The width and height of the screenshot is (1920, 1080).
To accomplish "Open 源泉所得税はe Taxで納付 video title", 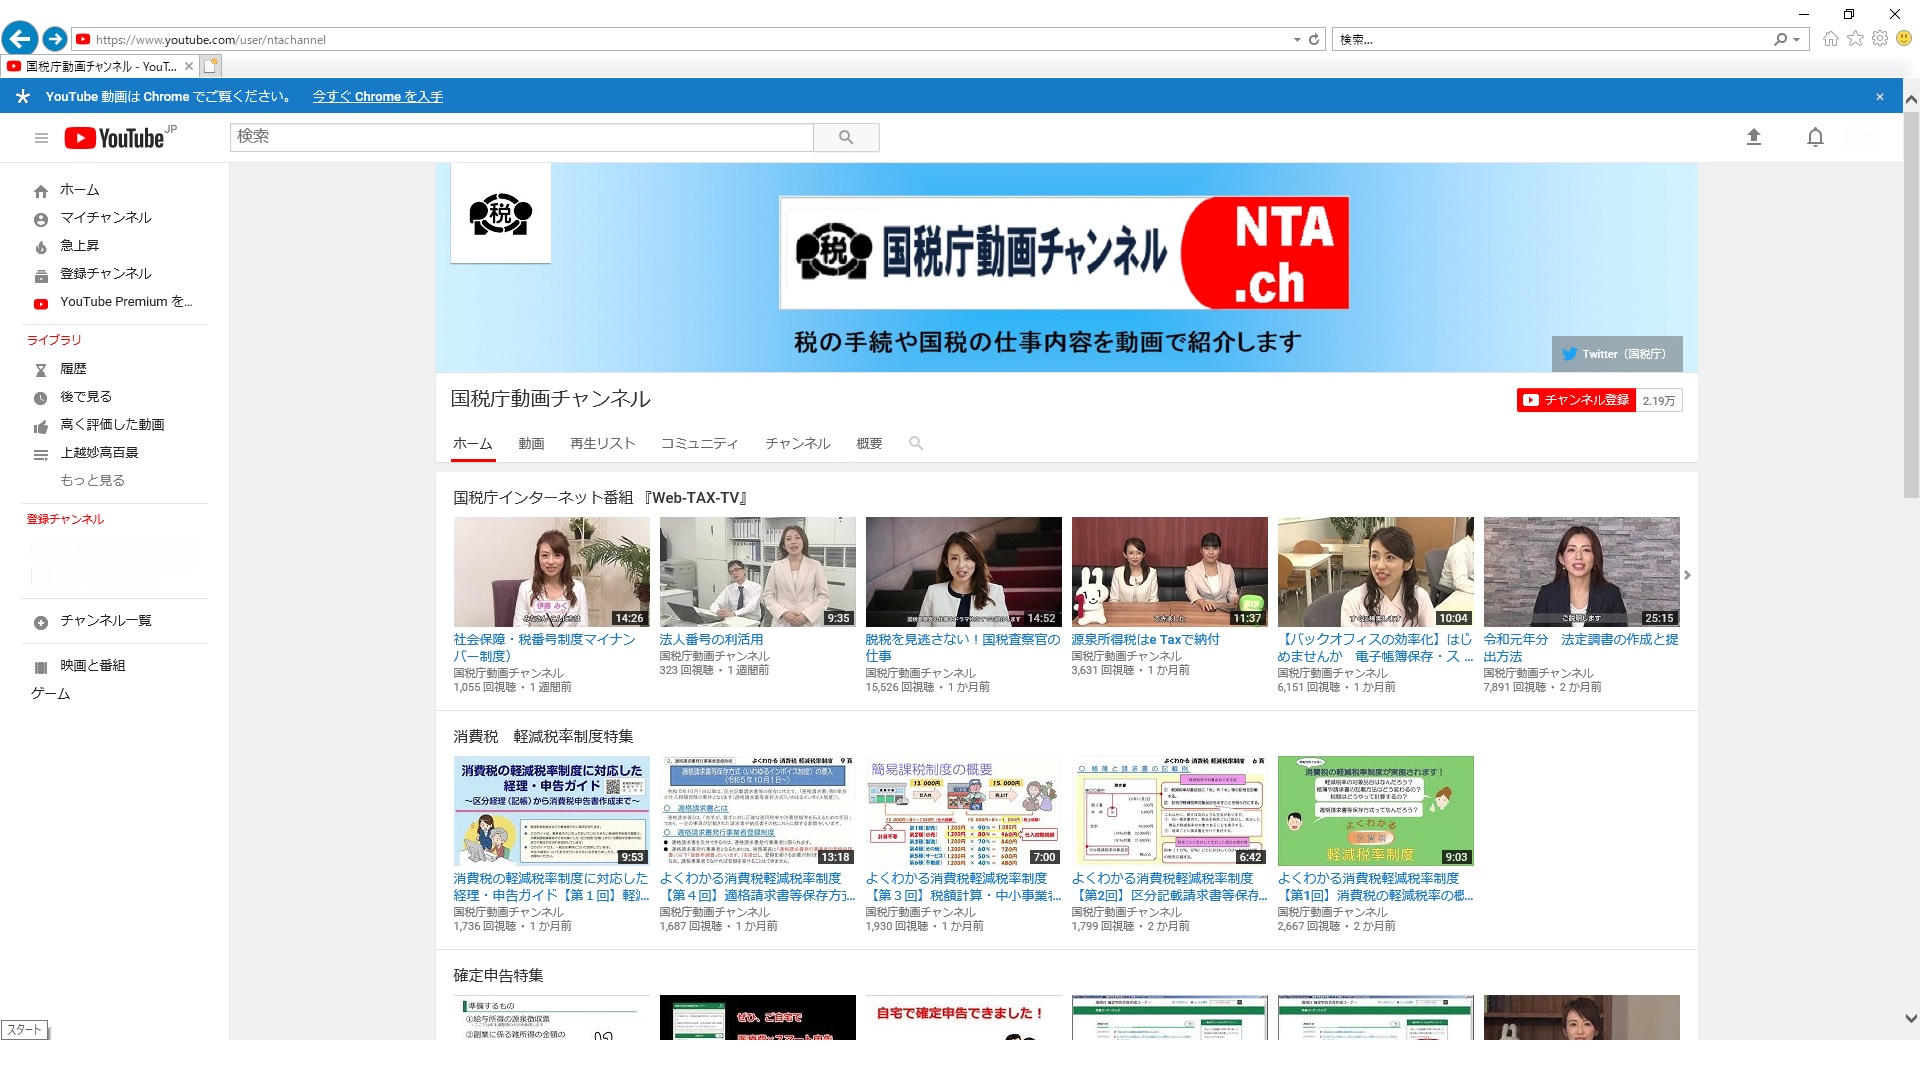I will pos(1146,640).
